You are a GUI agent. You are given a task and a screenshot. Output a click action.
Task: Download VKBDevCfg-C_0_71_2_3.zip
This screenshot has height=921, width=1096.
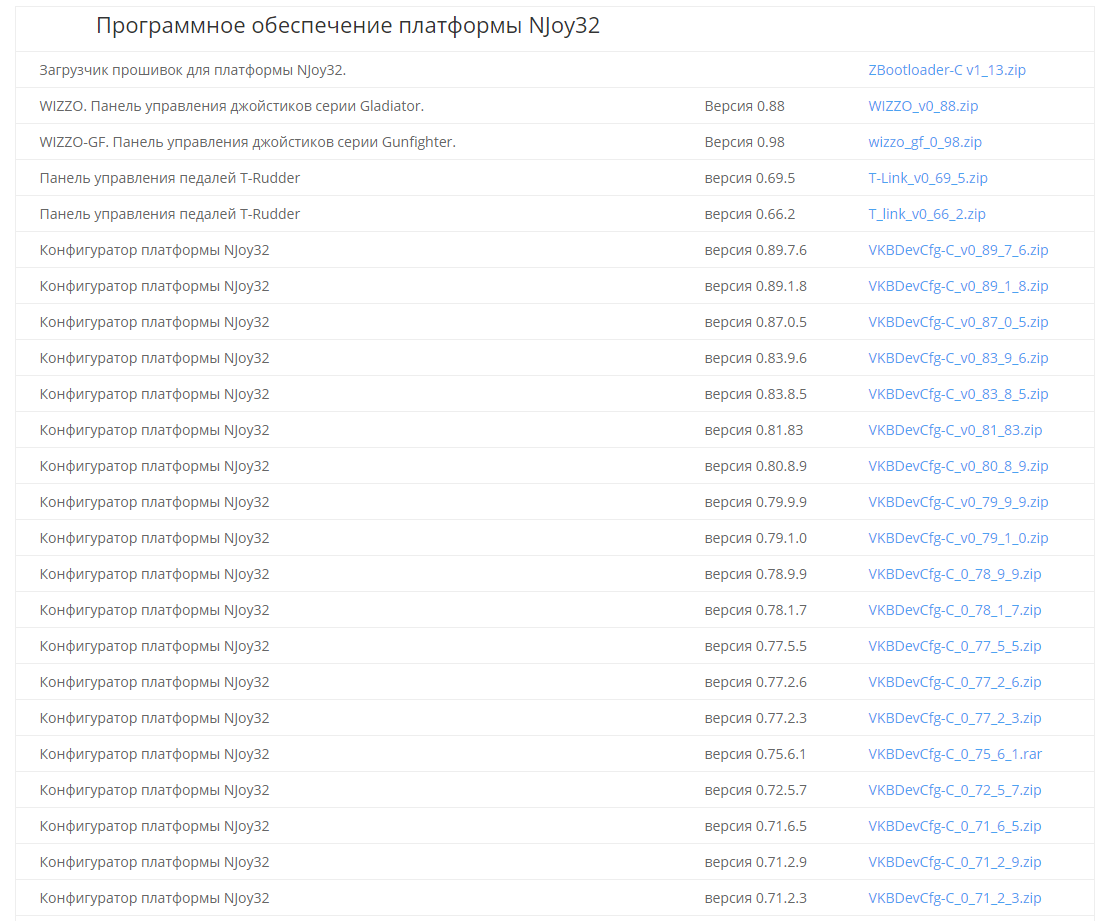pos(954,898)
